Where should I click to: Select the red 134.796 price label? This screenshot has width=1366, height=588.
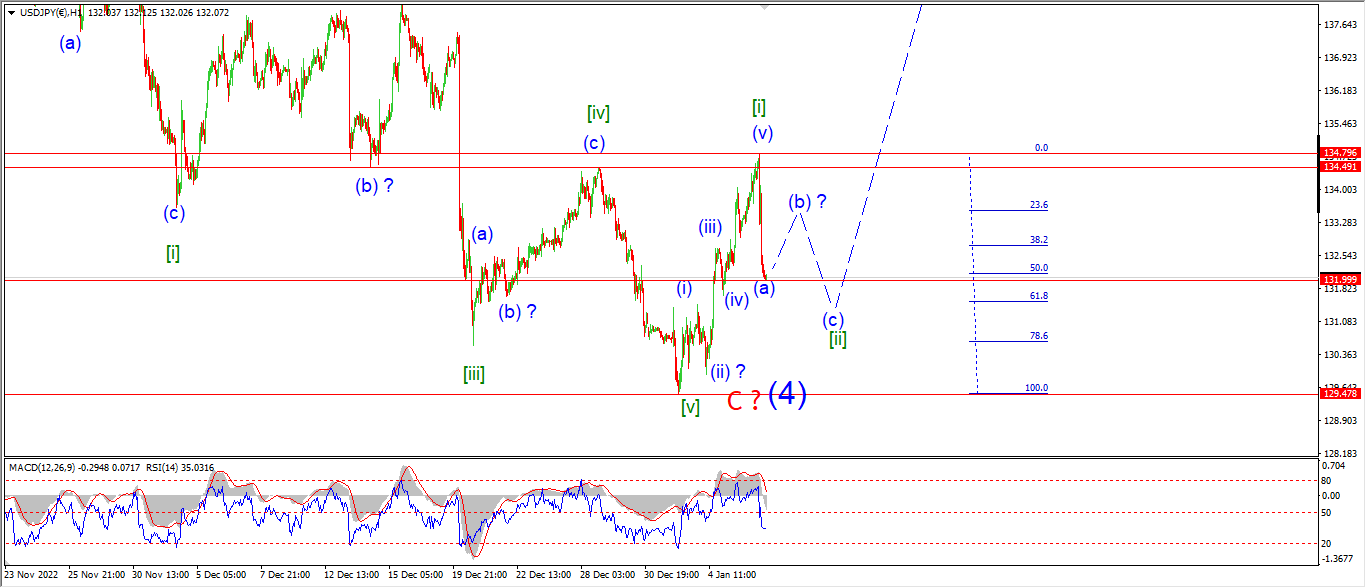pyautogui.click(x=1339, y=153)
